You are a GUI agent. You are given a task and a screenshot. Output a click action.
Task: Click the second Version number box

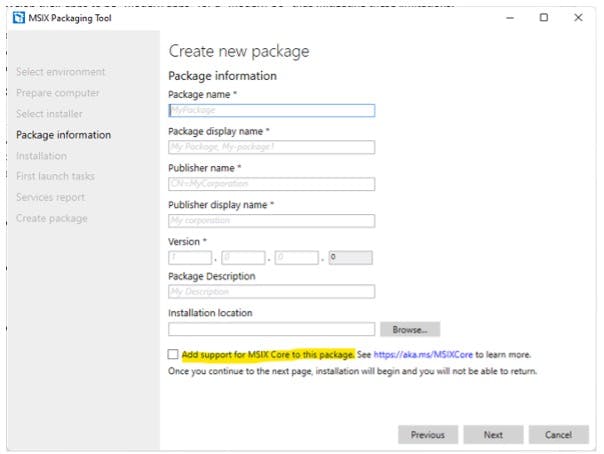[x=243, y=257]
